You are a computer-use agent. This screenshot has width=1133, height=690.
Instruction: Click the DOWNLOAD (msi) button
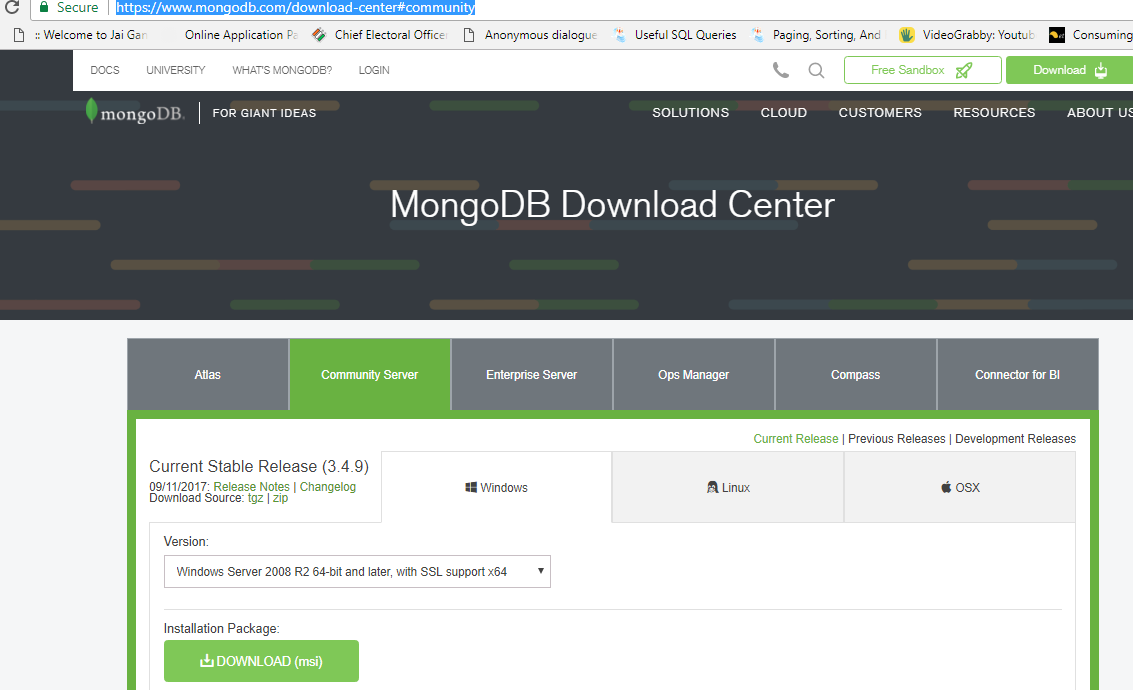click(261, 661)
